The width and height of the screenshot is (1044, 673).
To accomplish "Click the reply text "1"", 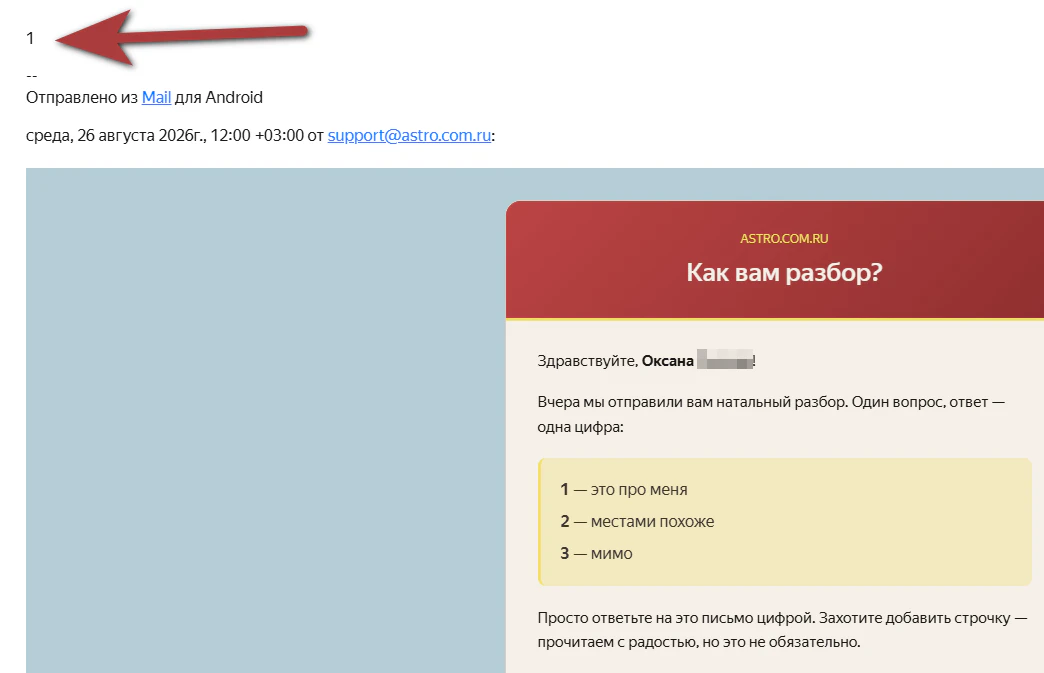I will click(30, 39).
